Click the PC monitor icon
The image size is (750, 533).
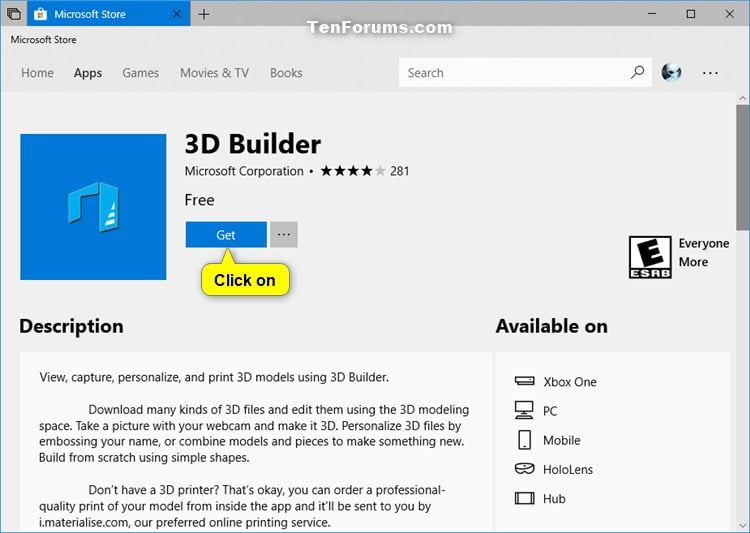524,410
